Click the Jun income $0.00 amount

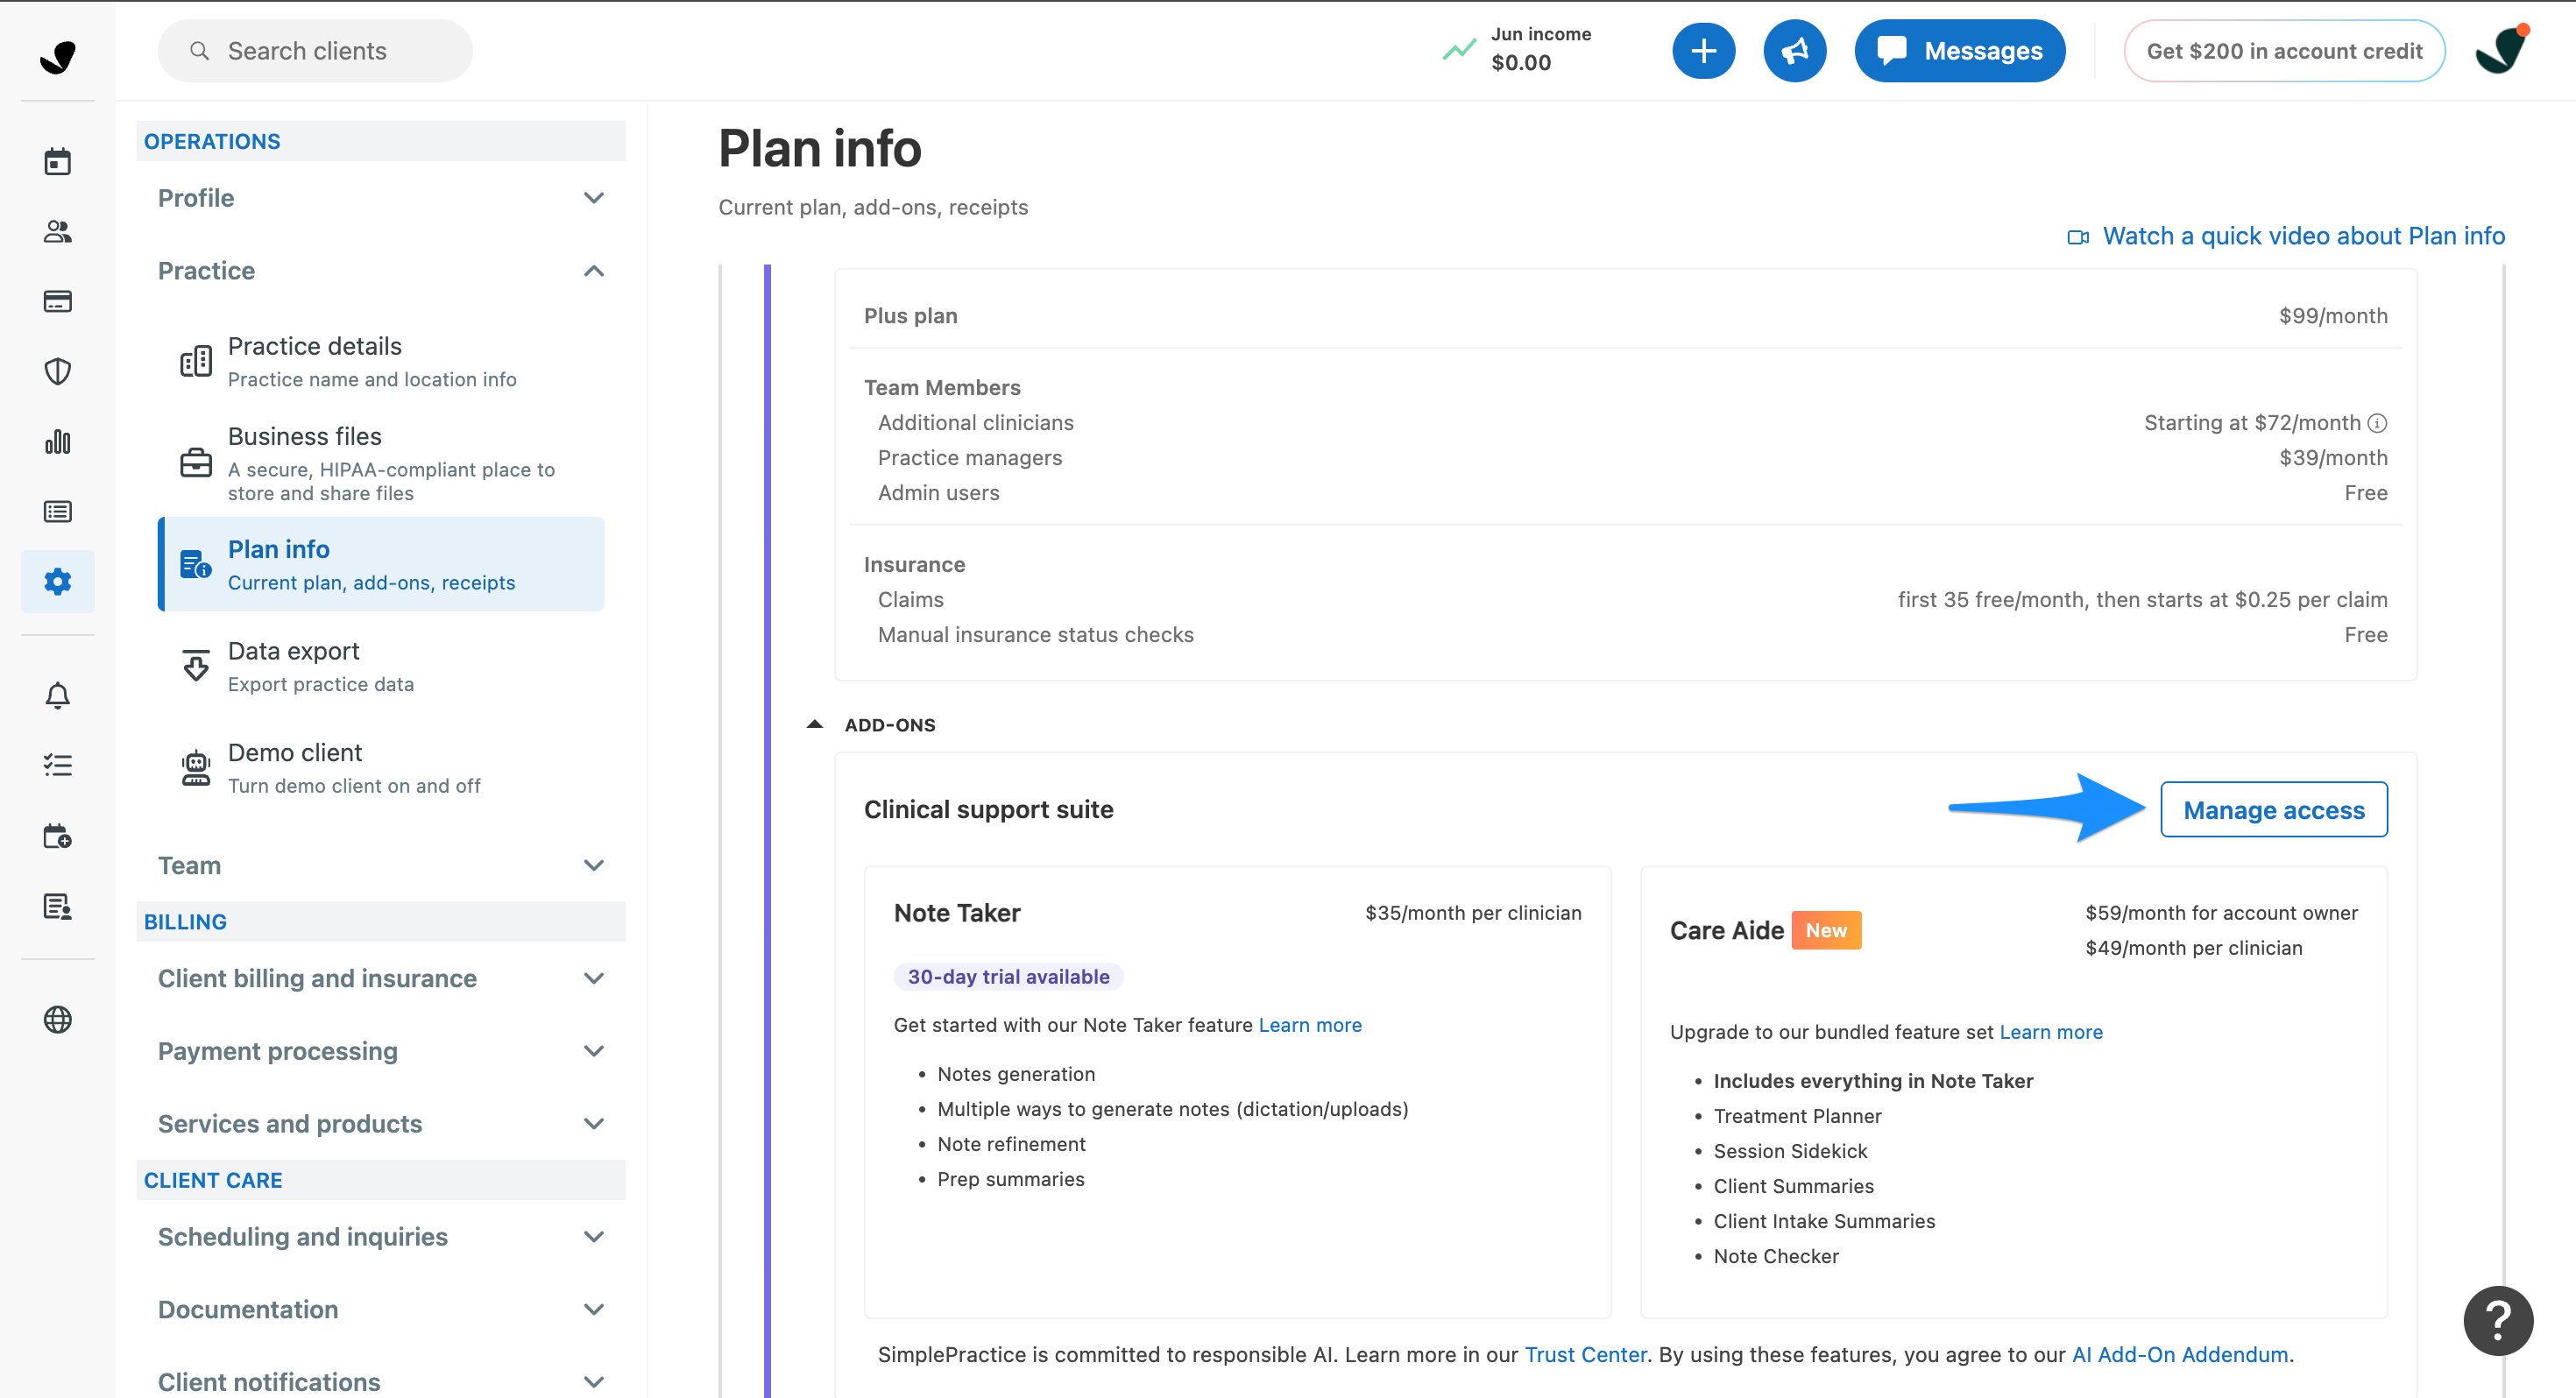tap(1521, 63)
